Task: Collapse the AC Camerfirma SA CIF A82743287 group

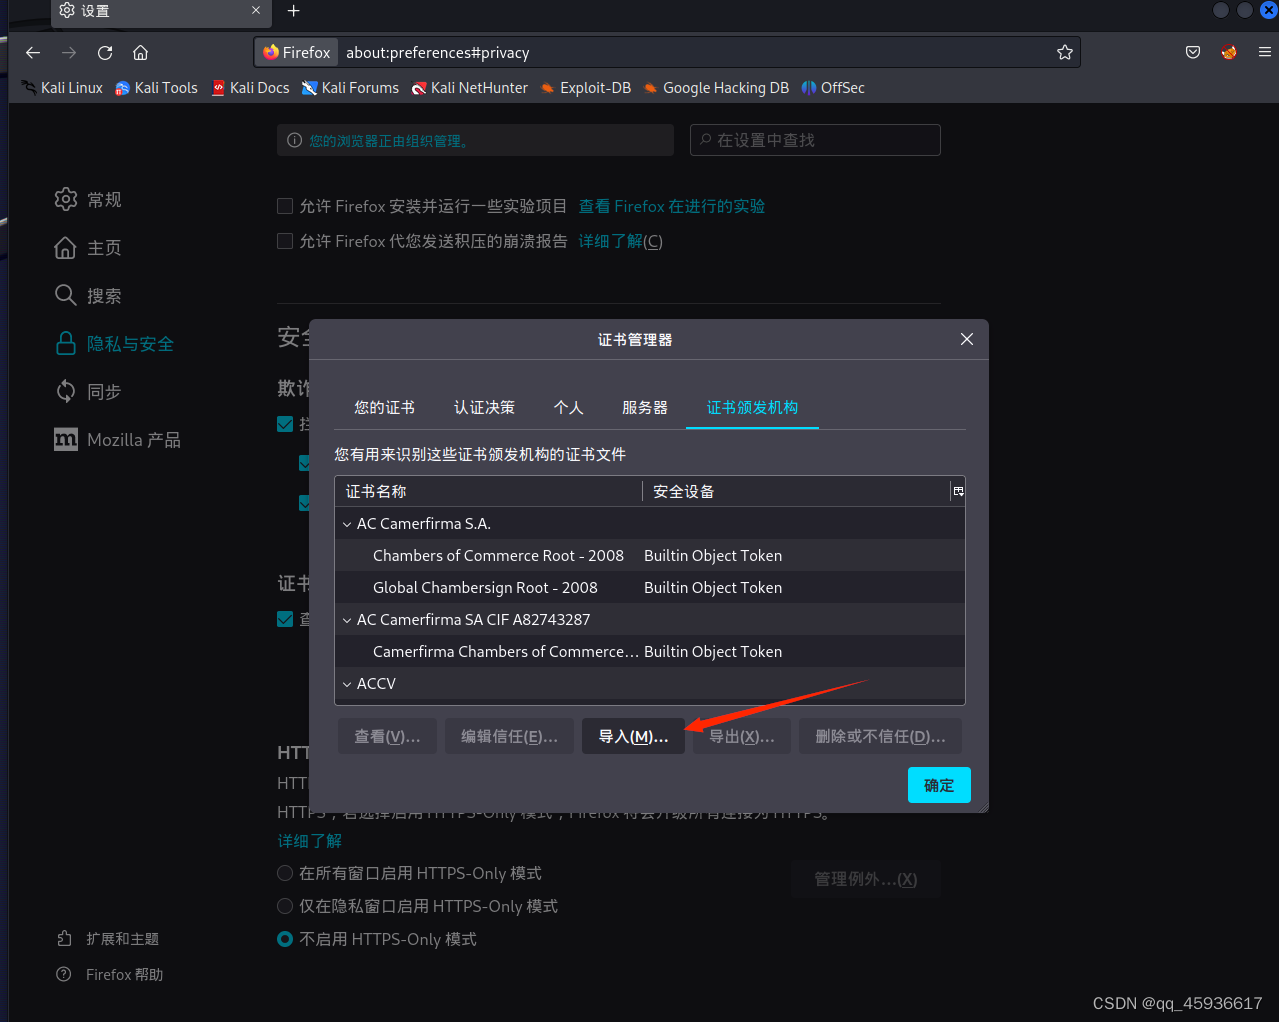Action: [347, 620]
